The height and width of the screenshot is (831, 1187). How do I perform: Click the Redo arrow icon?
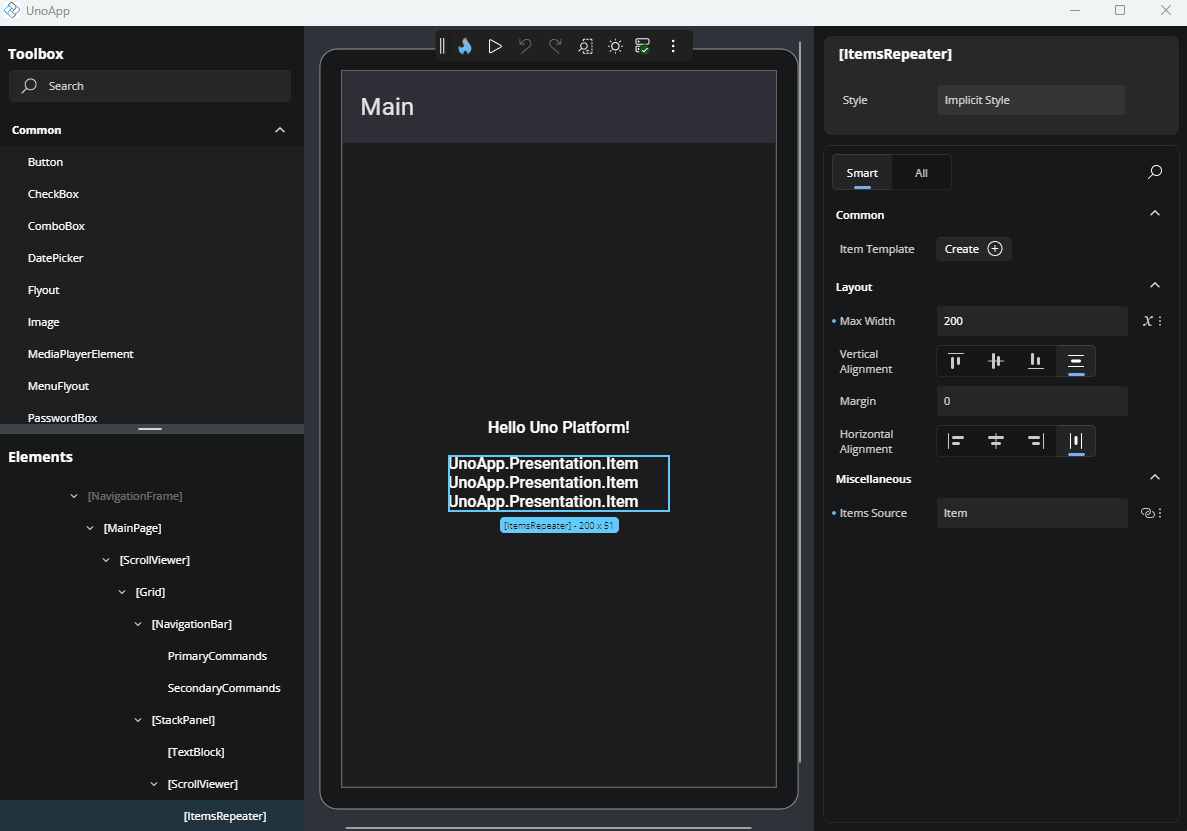point(555,45)
